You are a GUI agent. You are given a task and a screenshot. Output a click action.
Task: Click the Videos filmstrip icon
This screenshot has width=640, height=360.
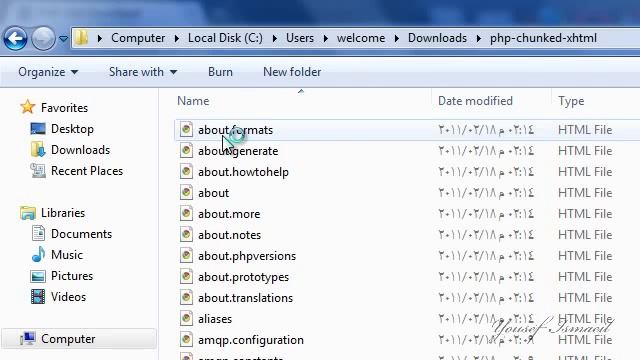tap(38, 297)
